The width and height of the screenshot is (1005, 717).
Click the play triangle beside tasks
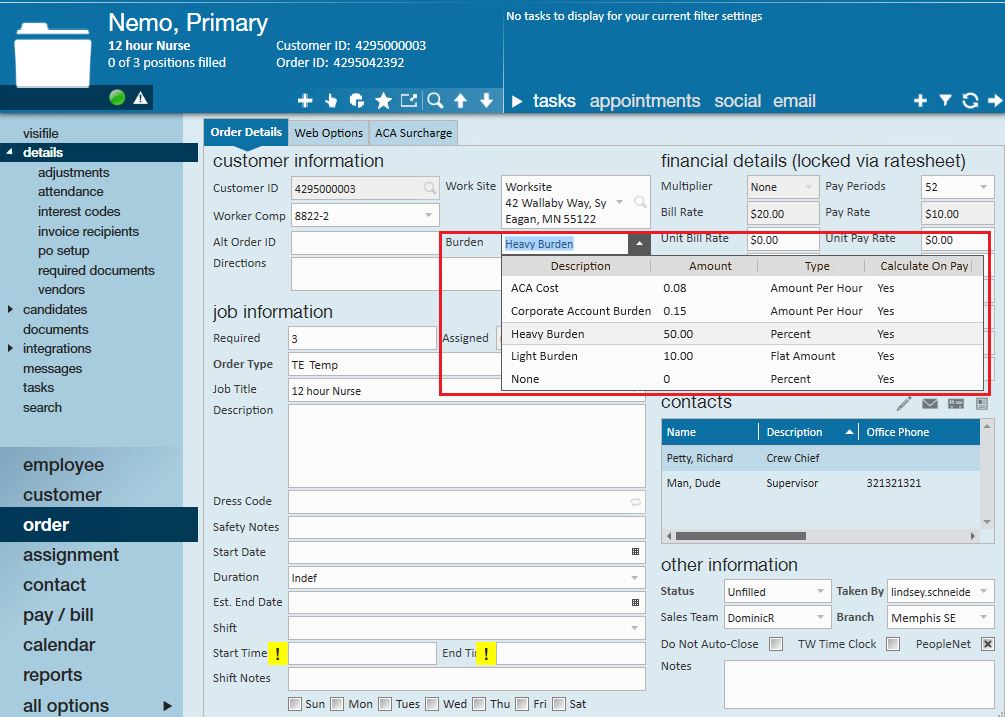pyautogui.click(x=517, y=101)
